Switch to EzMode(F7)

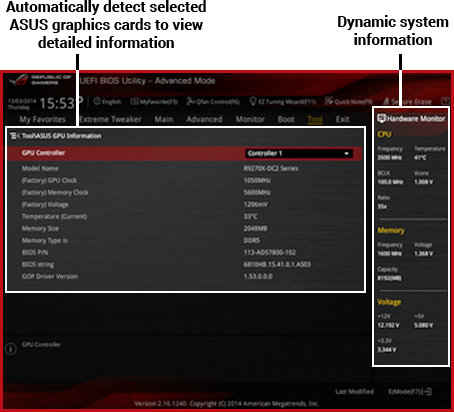(x=410, y=391)
